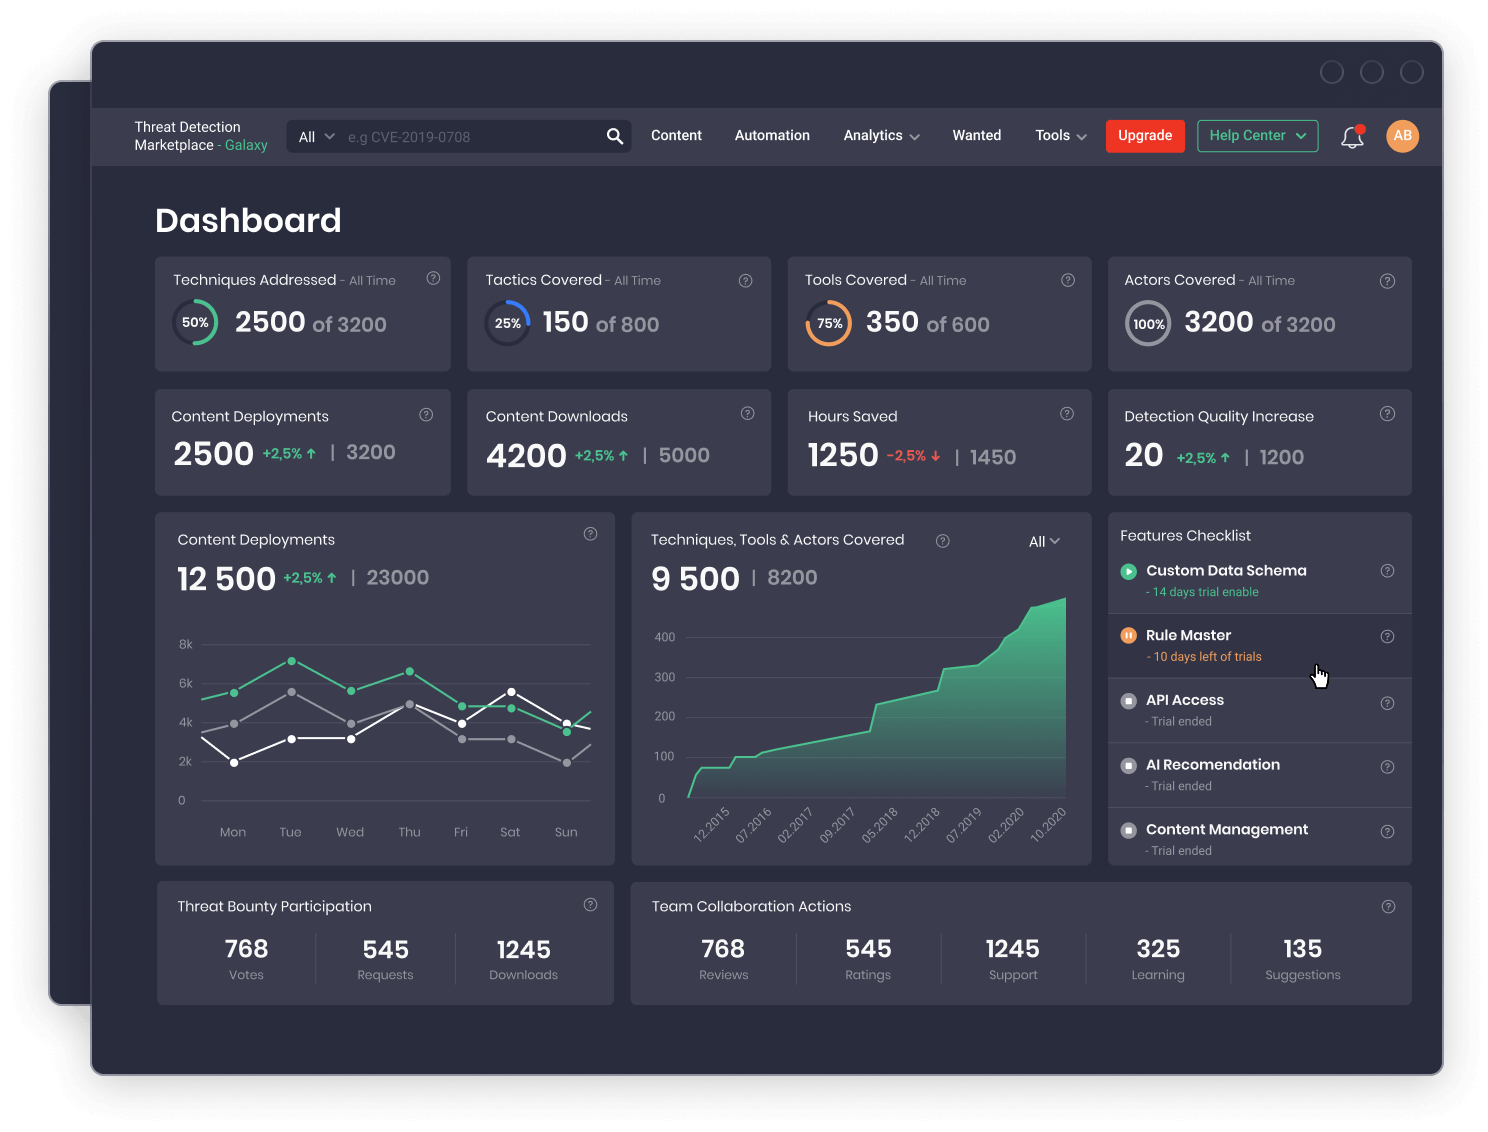Open the Help Center dropdown
This screenshot has width=1488, height=1132.
pyautogui.click(x=1257, y=136)
